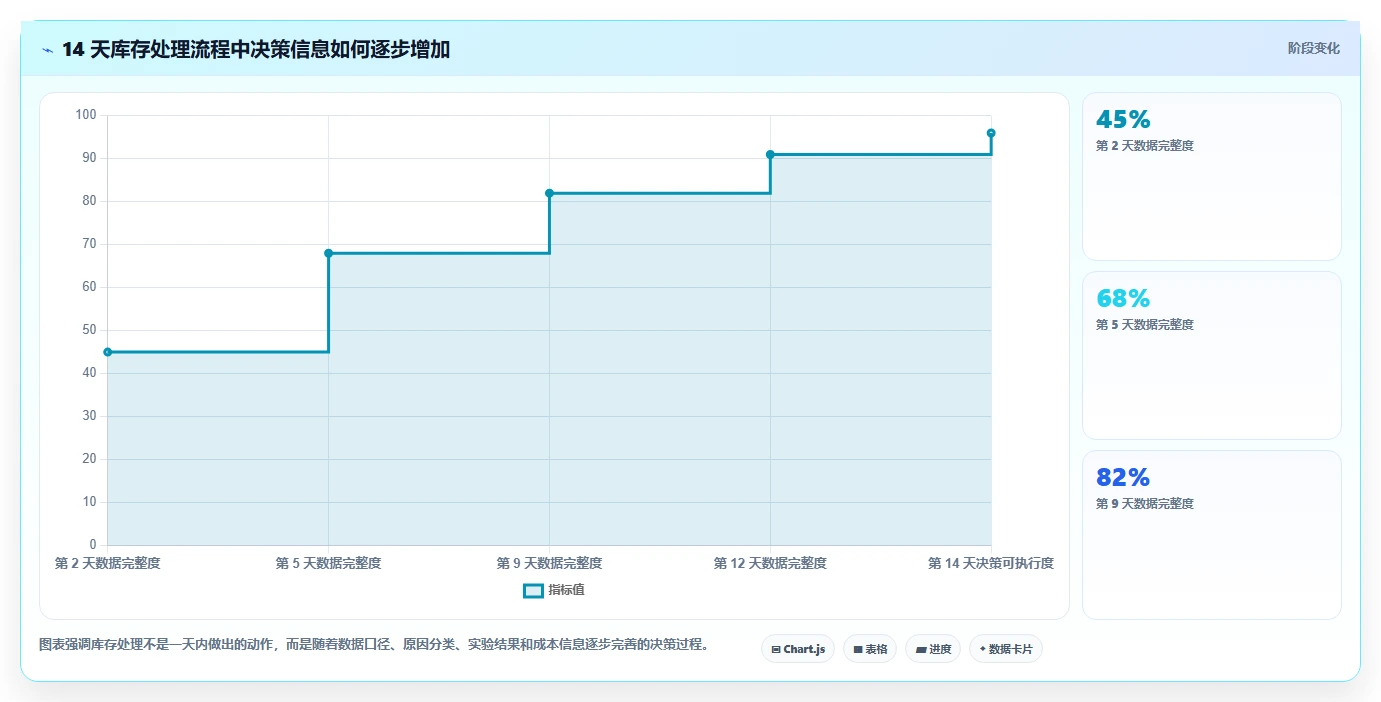The height and width of the screenshot is (702, 1381).
Task: Click the 第 14 天决策可执行度 axis label
Action: 991,564
